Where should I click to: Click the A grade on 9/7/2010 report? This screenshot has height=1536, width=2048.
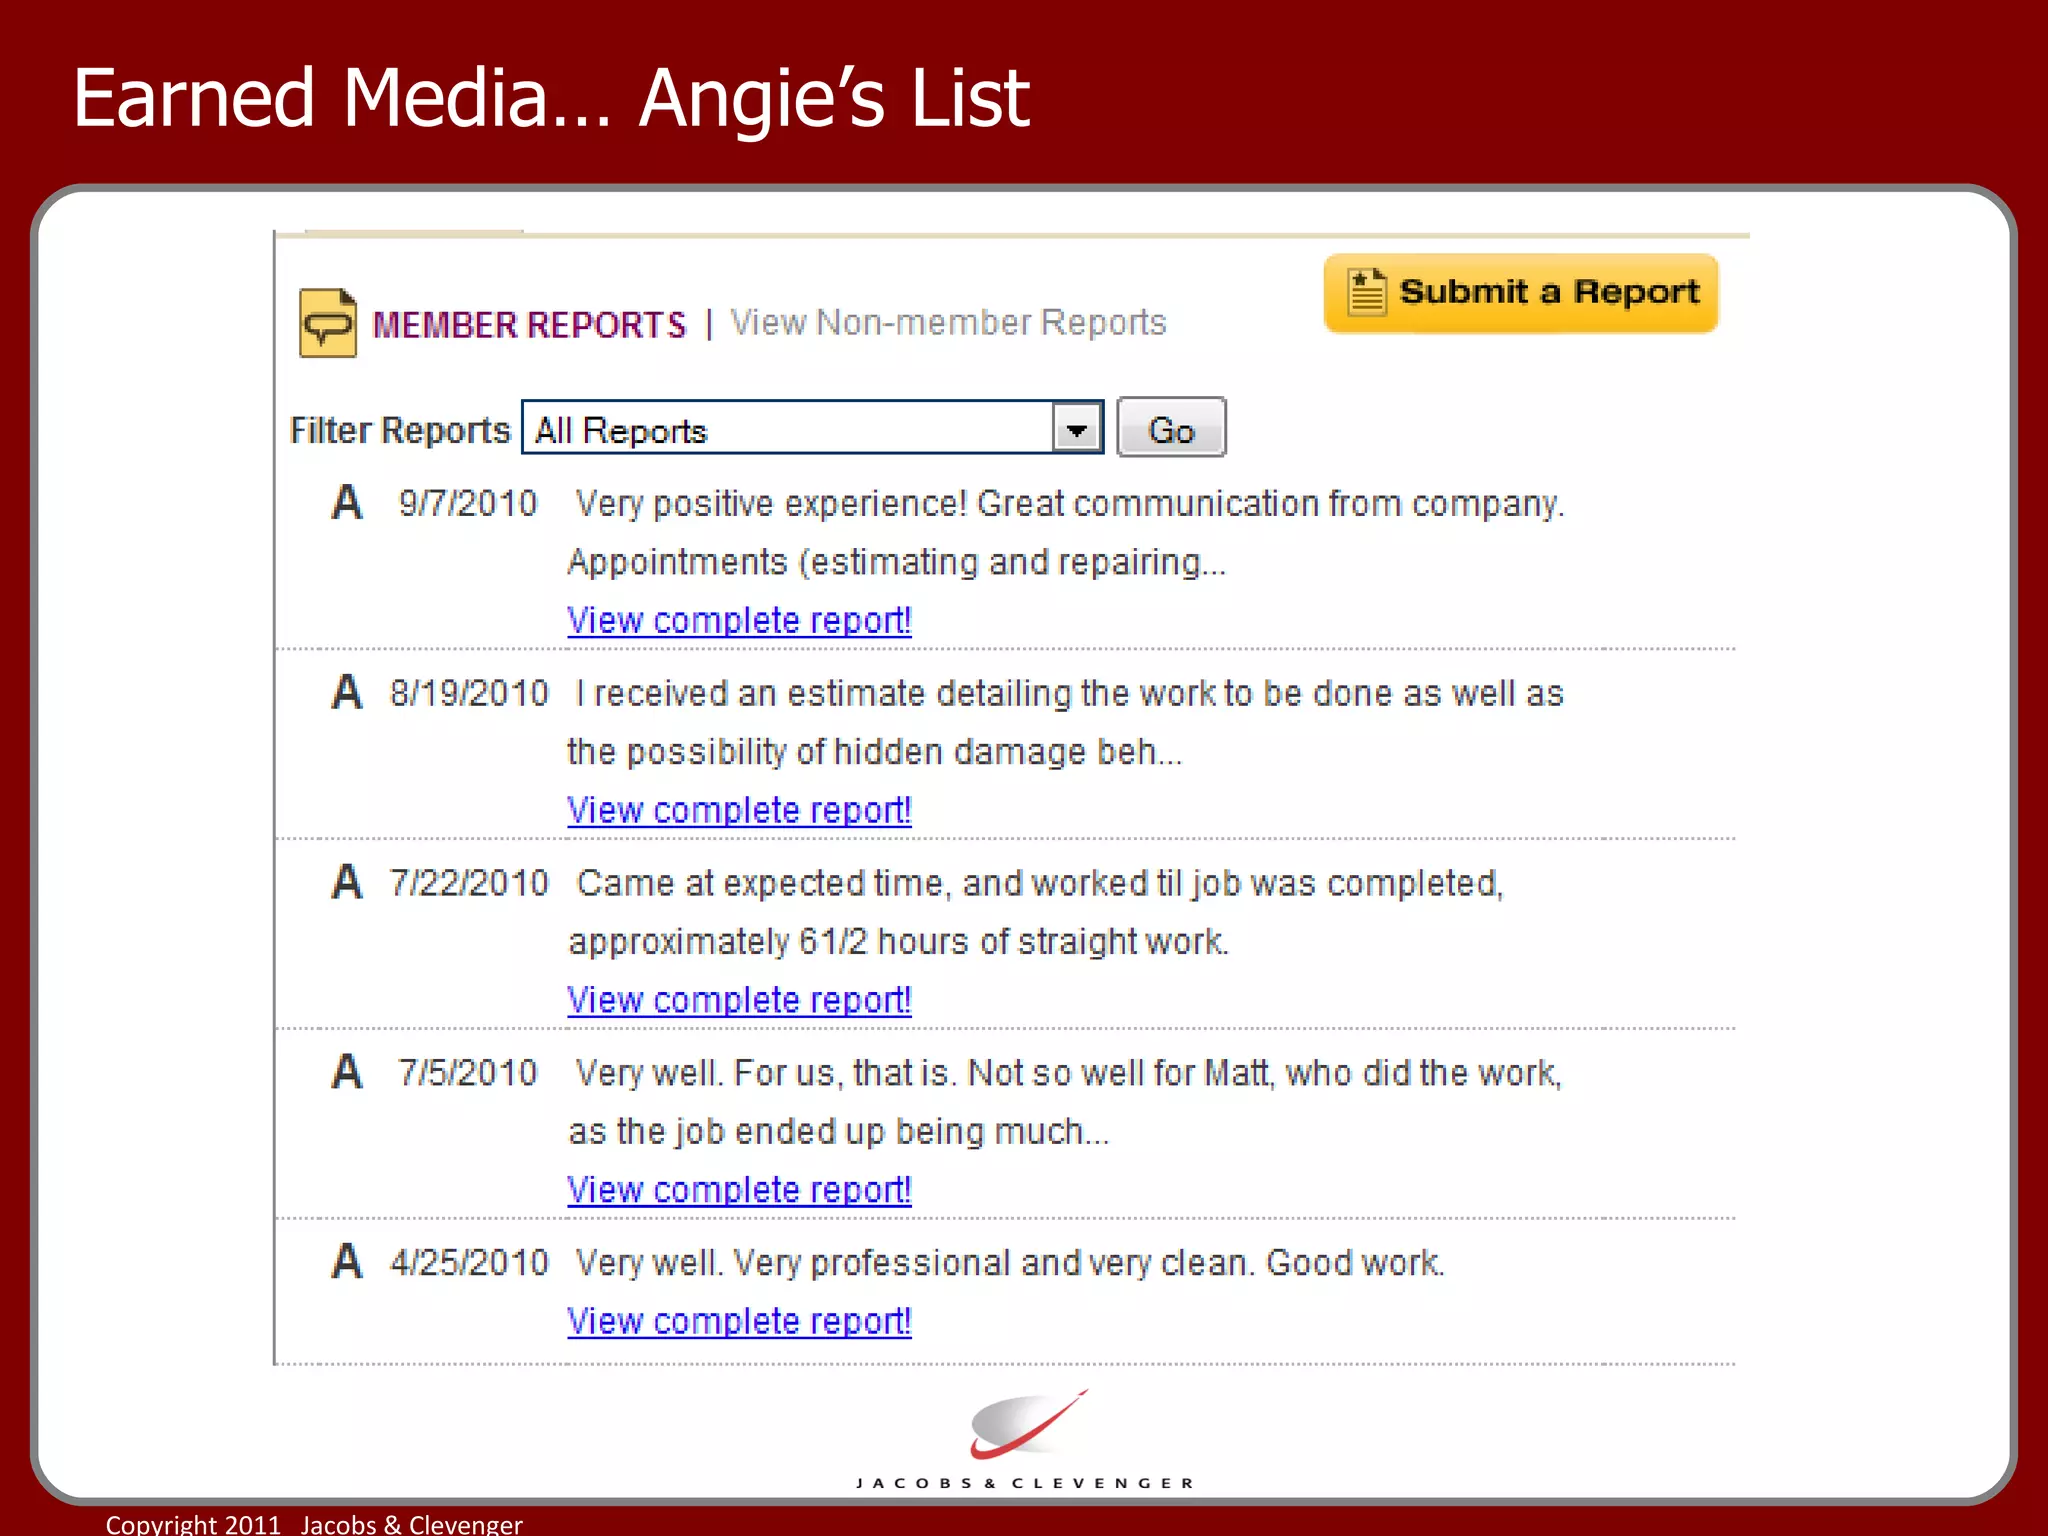coord(347,502)
